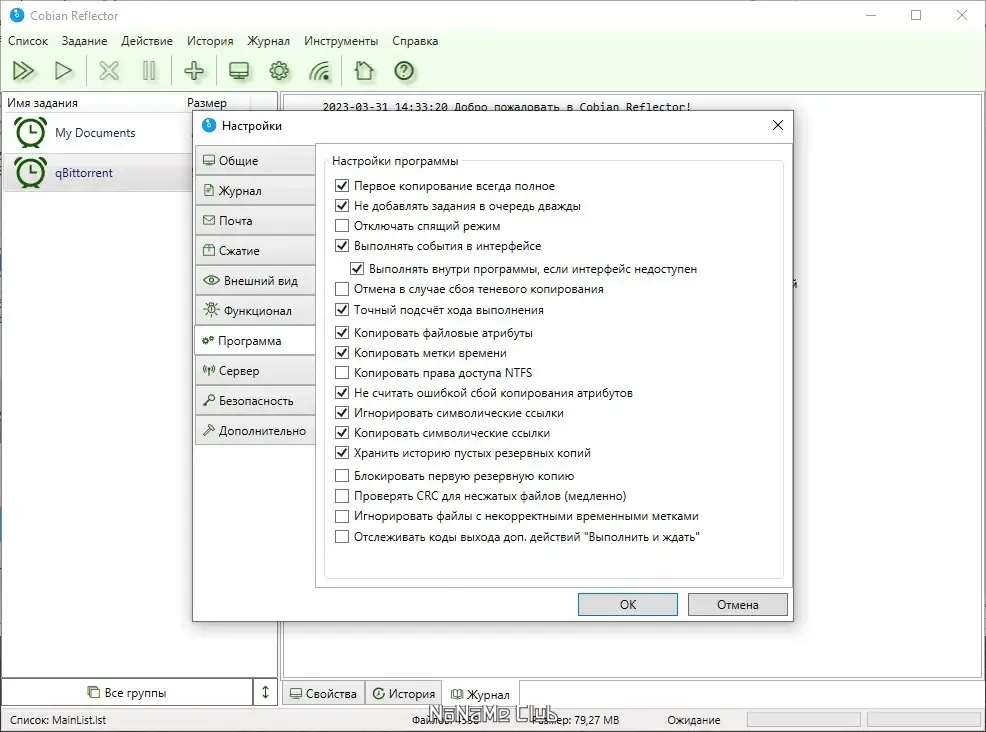The image size is (986, 732).
Task: Add new task with plus icon
Action: point(194,70)
